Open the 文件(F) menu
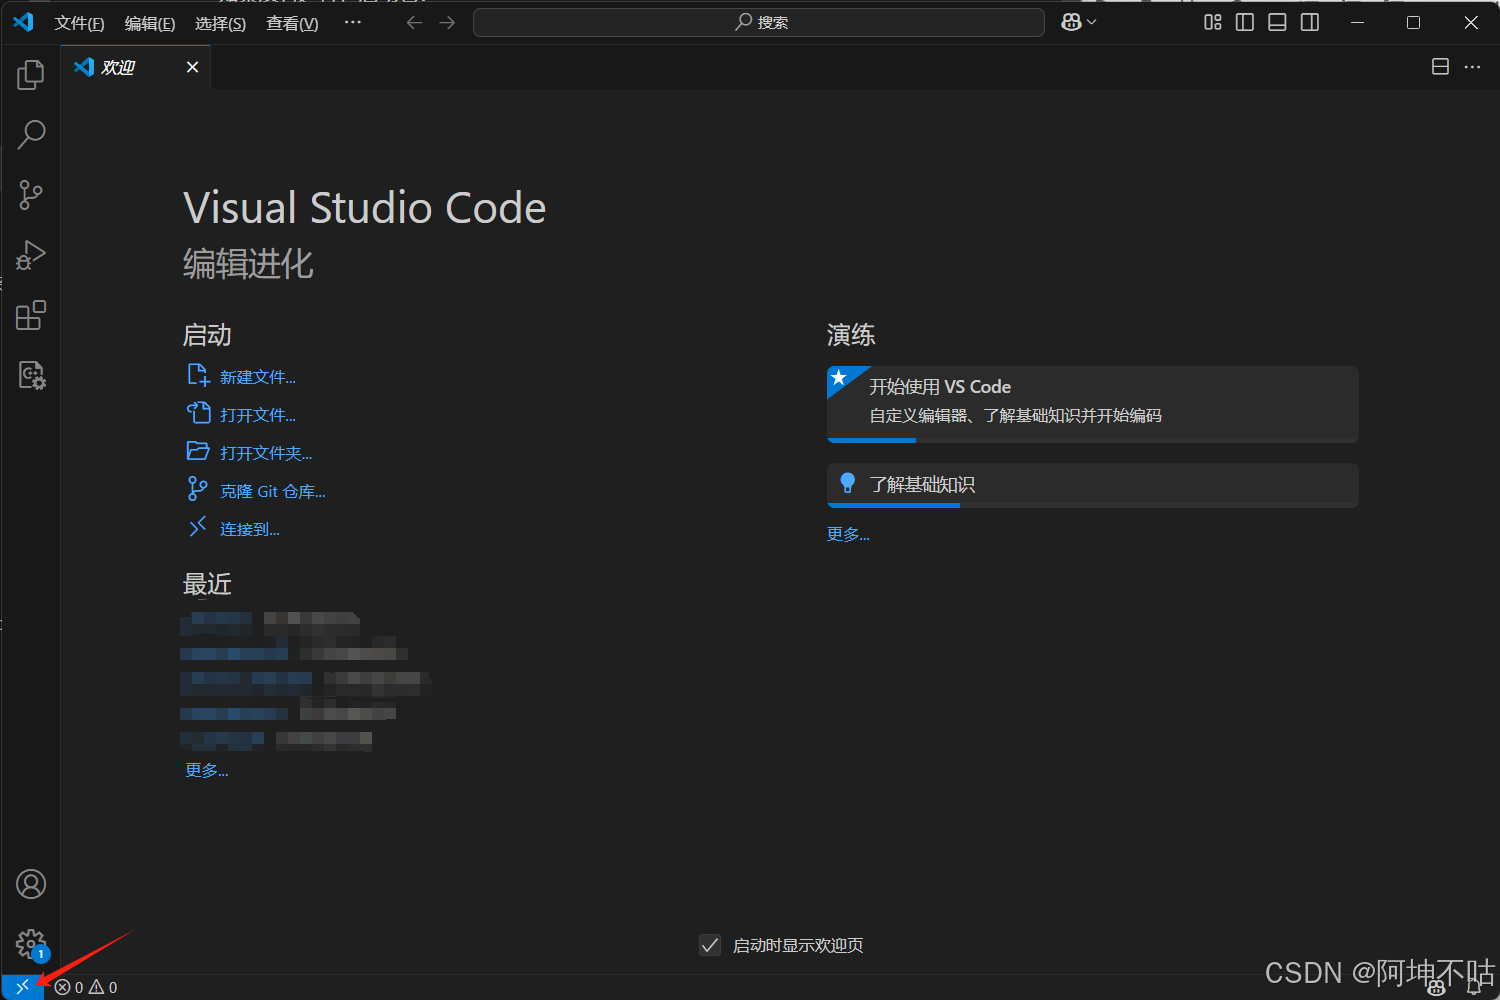The width and height of the screenshot is (1500, 1000). 79,23
